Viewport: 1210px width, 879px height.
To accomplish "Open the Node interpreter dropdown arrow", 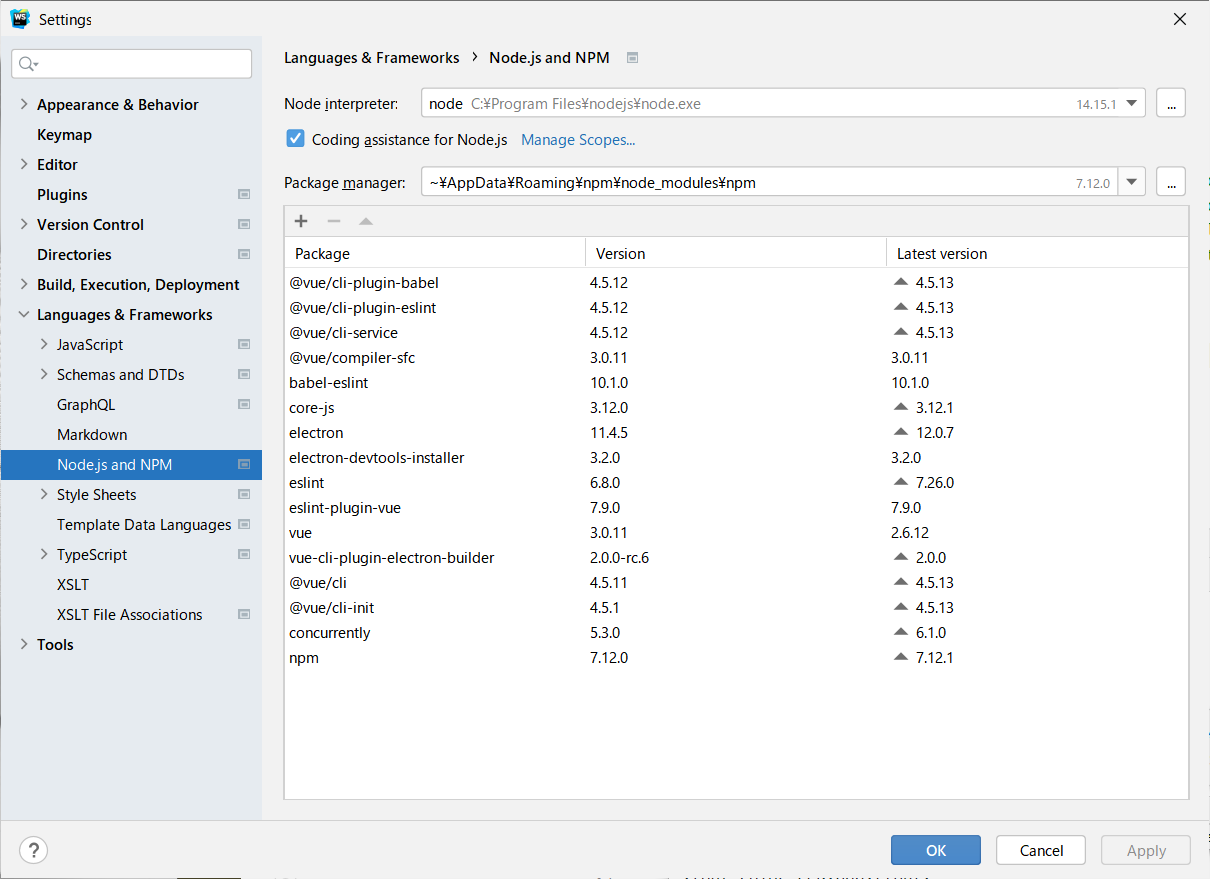I will point(1132,103).
